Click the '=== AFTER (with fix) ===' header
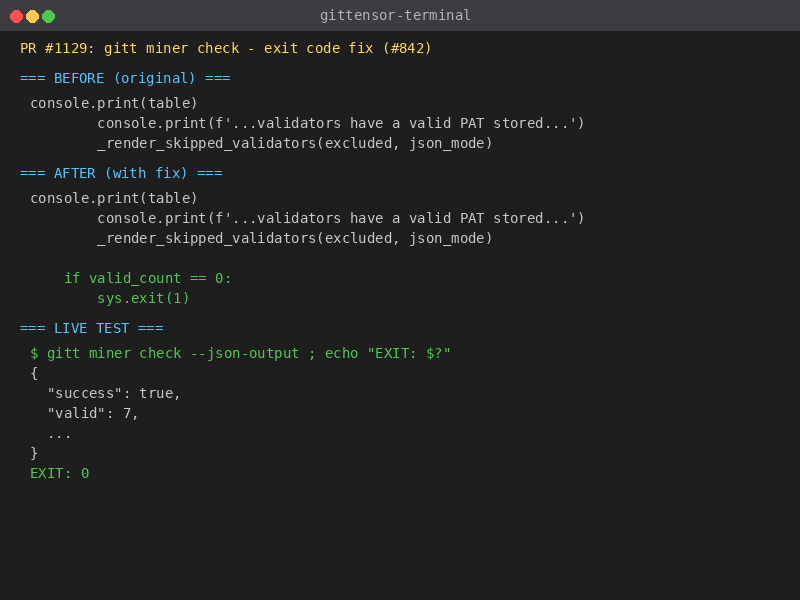Viewport: 800px width, 600px height. 121,173
